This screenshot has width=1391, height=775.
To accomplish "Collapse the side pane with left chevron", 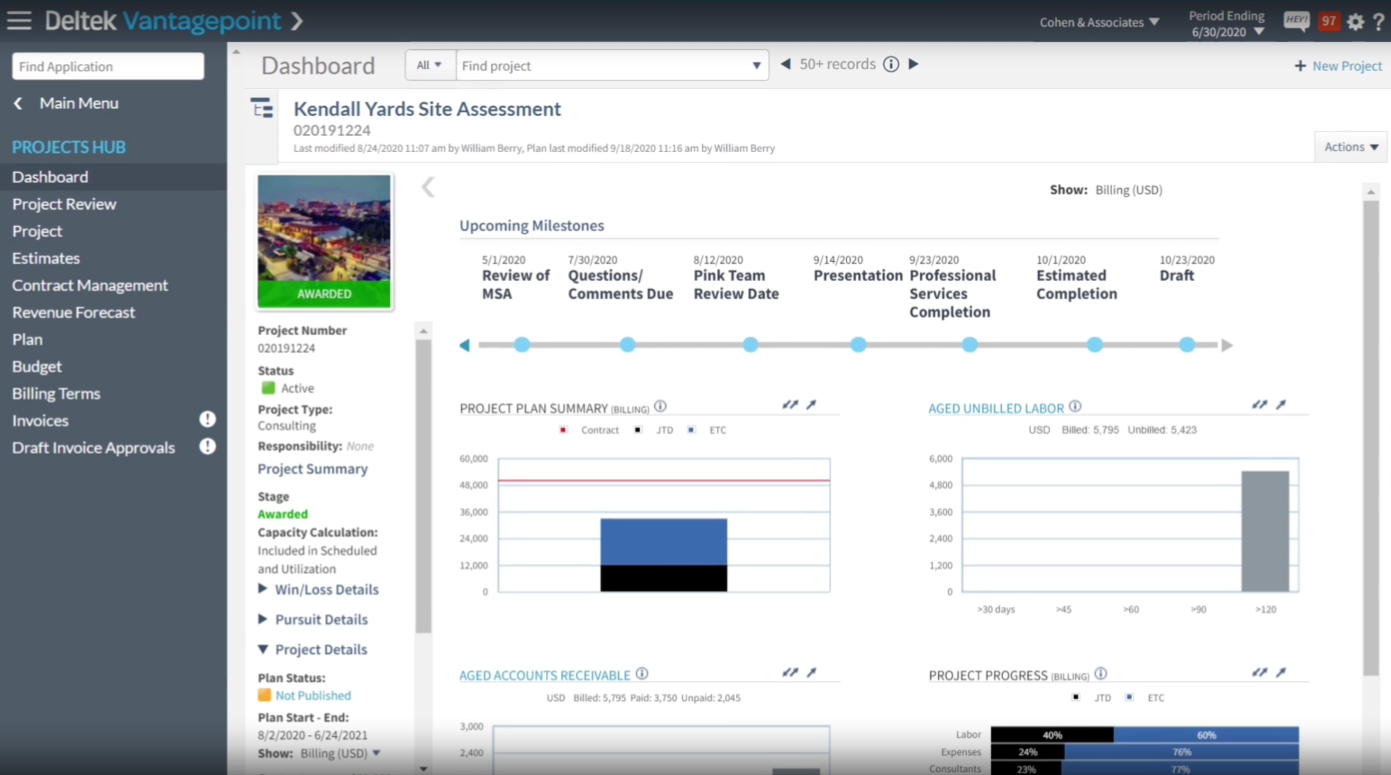I will coord(428,187).
